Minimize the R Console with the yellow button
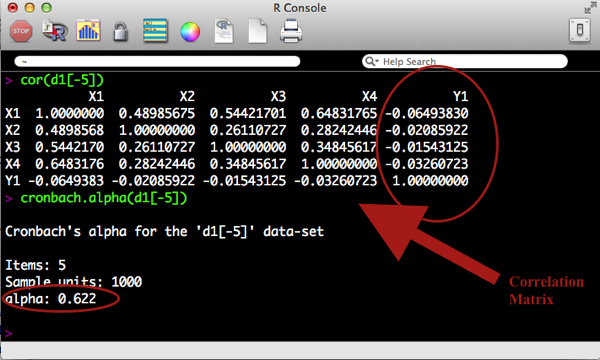This screenshot has height=360, width=600. pos(29,8)
